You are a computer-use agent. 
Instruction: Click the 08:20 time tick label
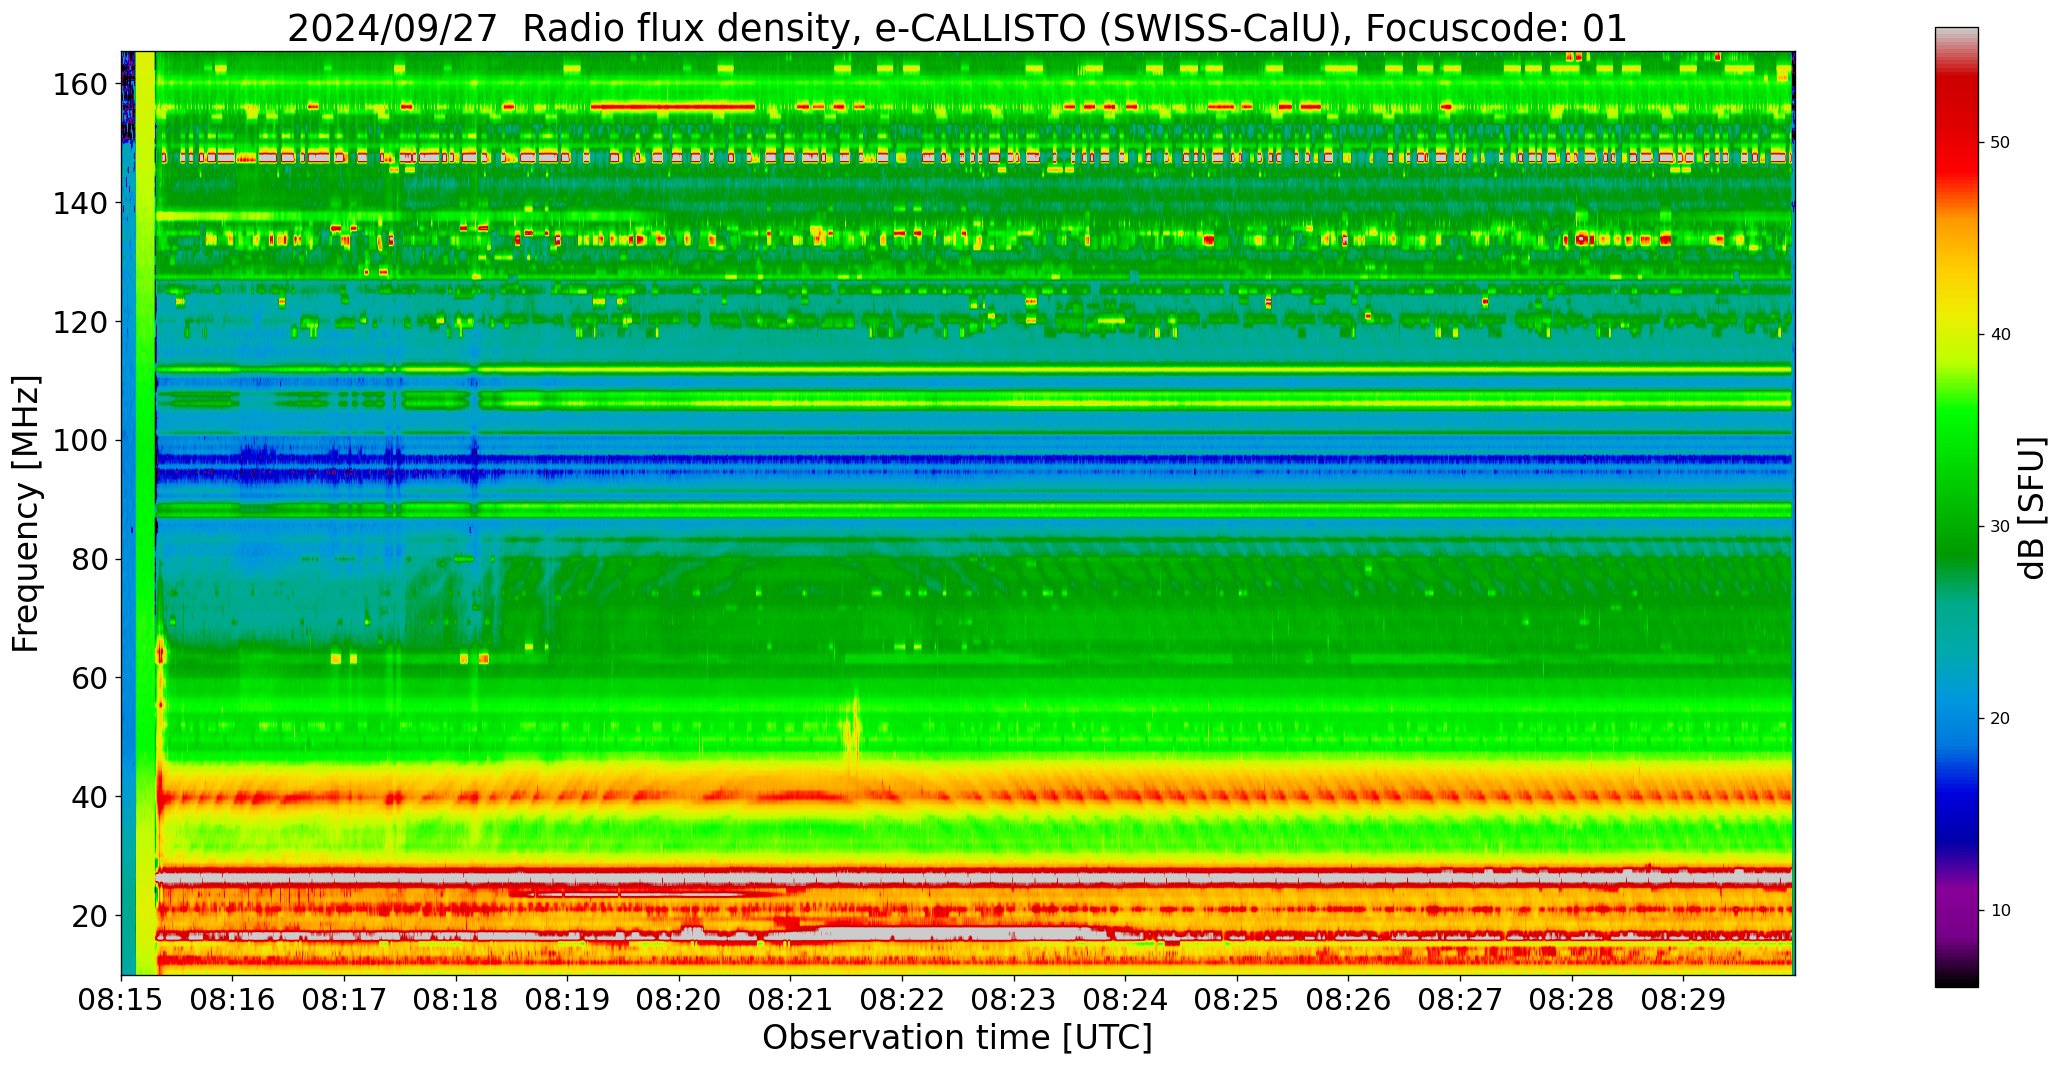tap(679, 1000)
